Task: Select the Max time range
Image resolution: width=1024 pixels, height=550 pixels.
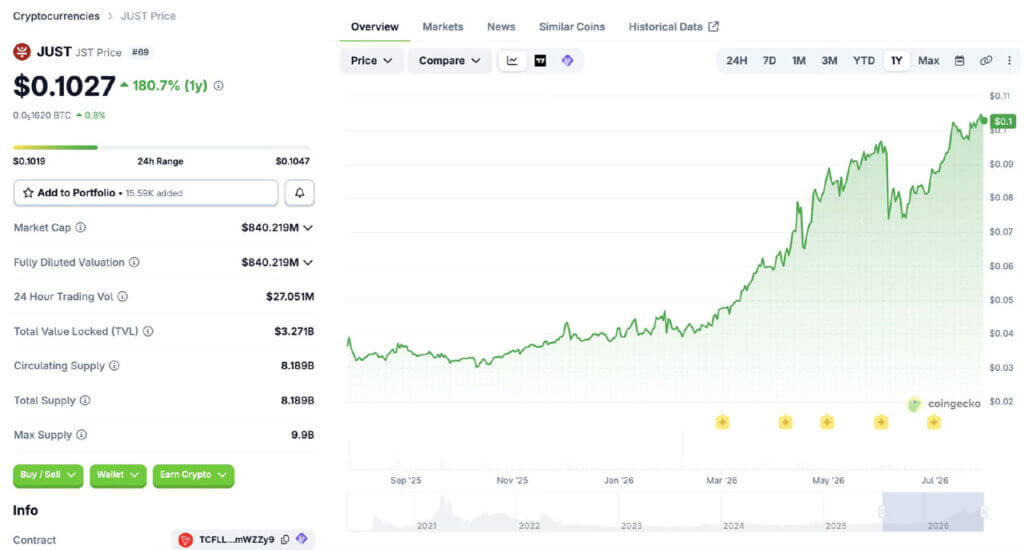Action: pyautogui.click(x=928, y=61)
